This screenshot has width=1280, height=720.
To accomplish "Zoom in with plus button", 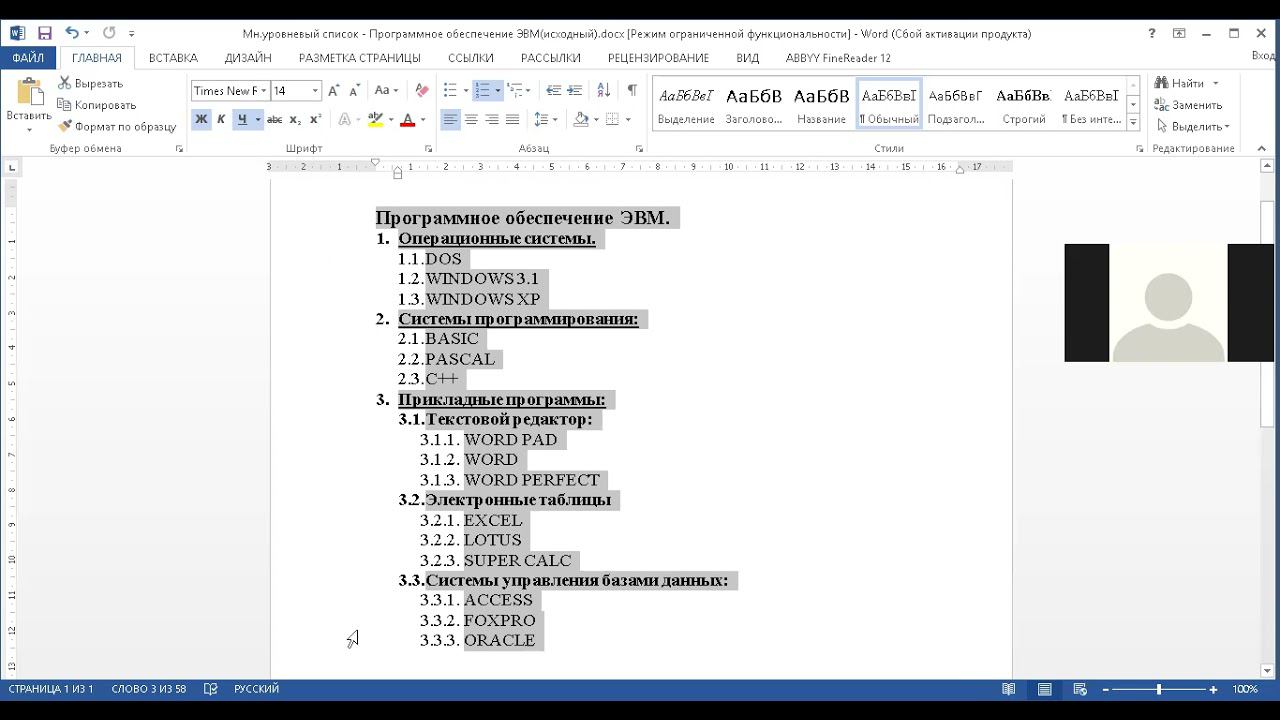I will [1213, 689].
